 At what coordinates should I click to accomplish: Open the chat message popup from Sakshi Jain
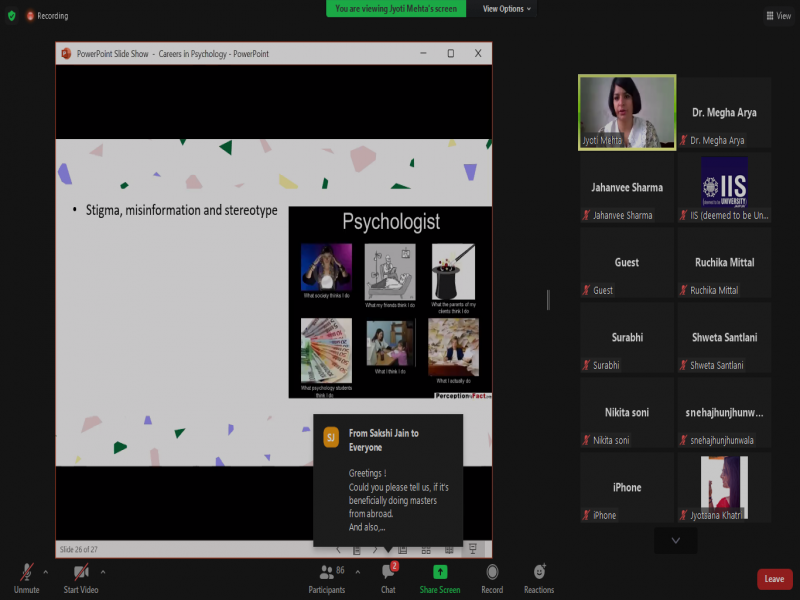(388, 480)
